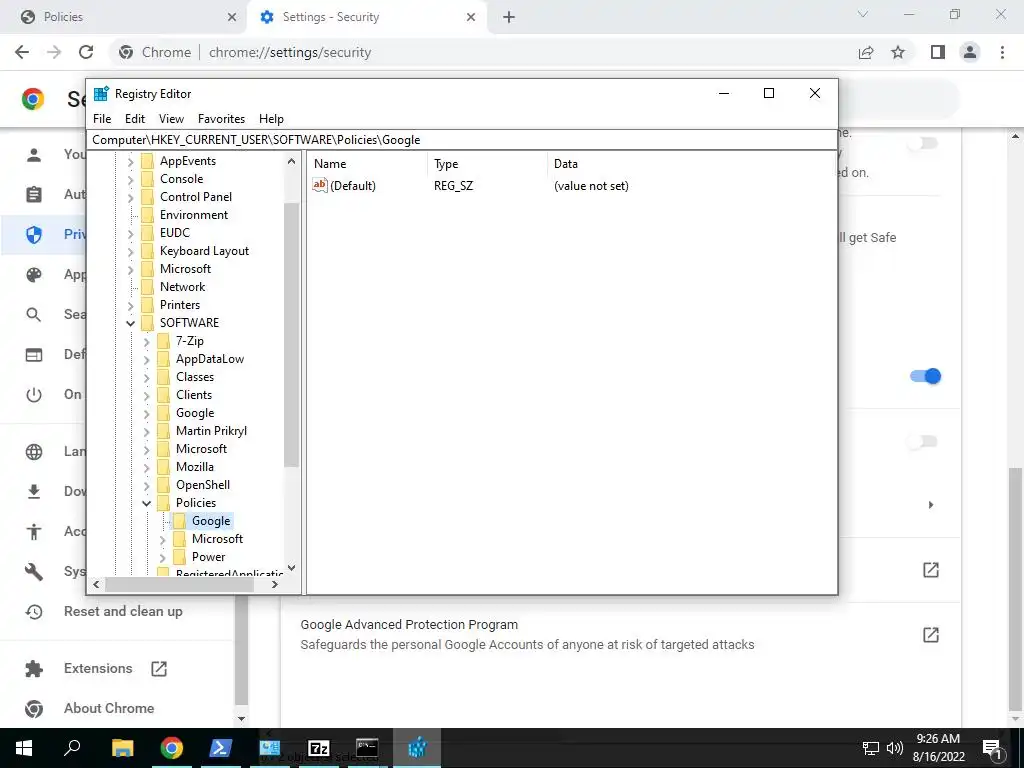Open the Help menu in Registry Editor
1024x768 pixels.
[x=271, y=119]
